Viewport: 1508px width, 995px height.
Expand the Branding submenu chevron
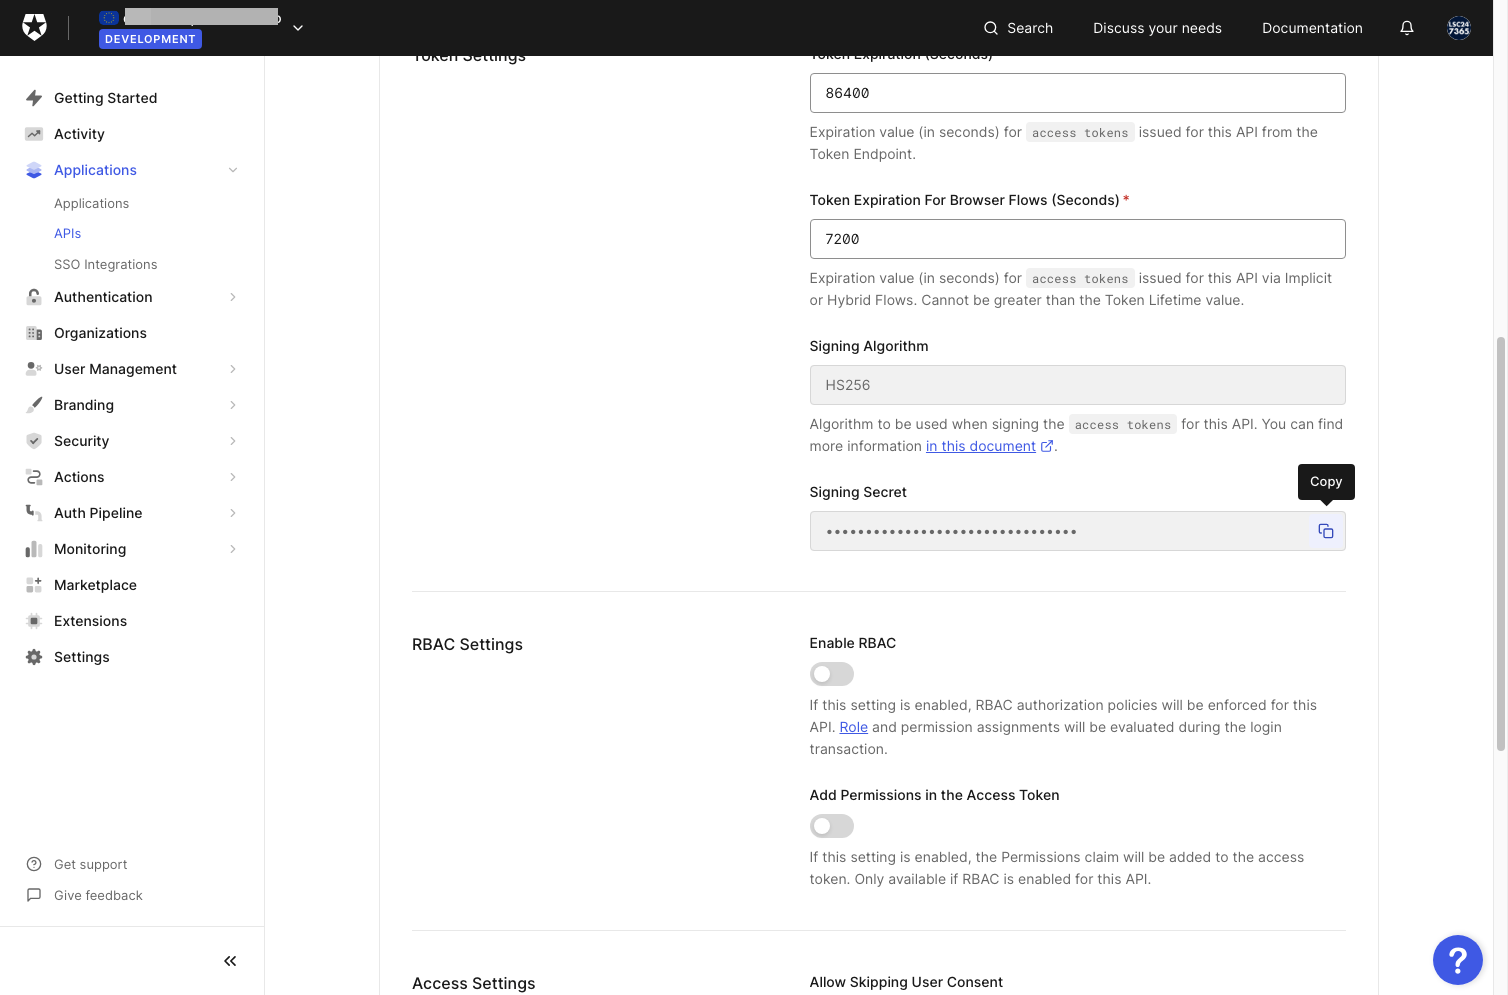click(233, 405)
